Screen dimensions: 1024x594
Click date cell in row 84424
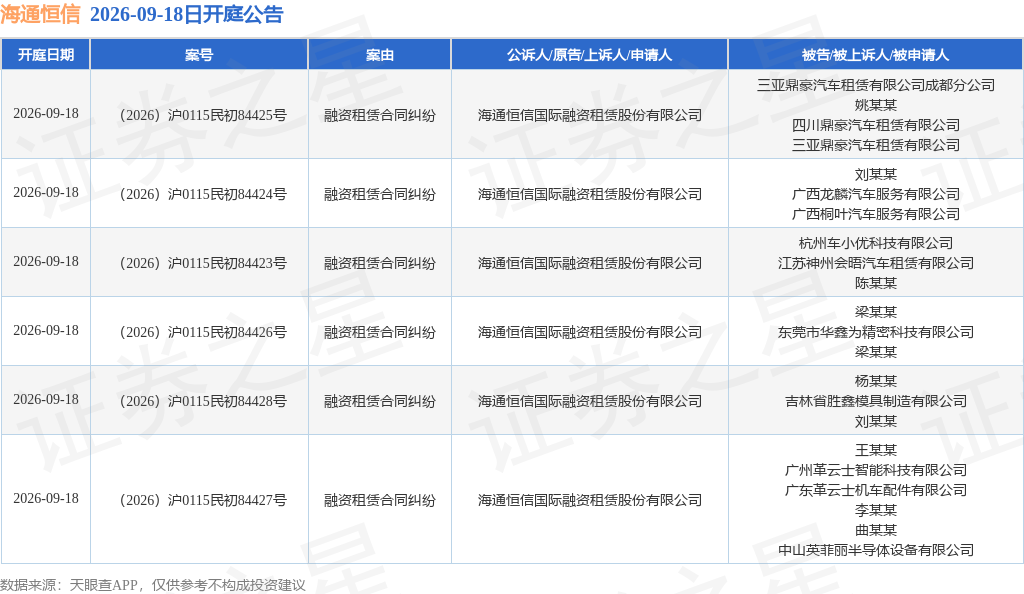point(46,193)
